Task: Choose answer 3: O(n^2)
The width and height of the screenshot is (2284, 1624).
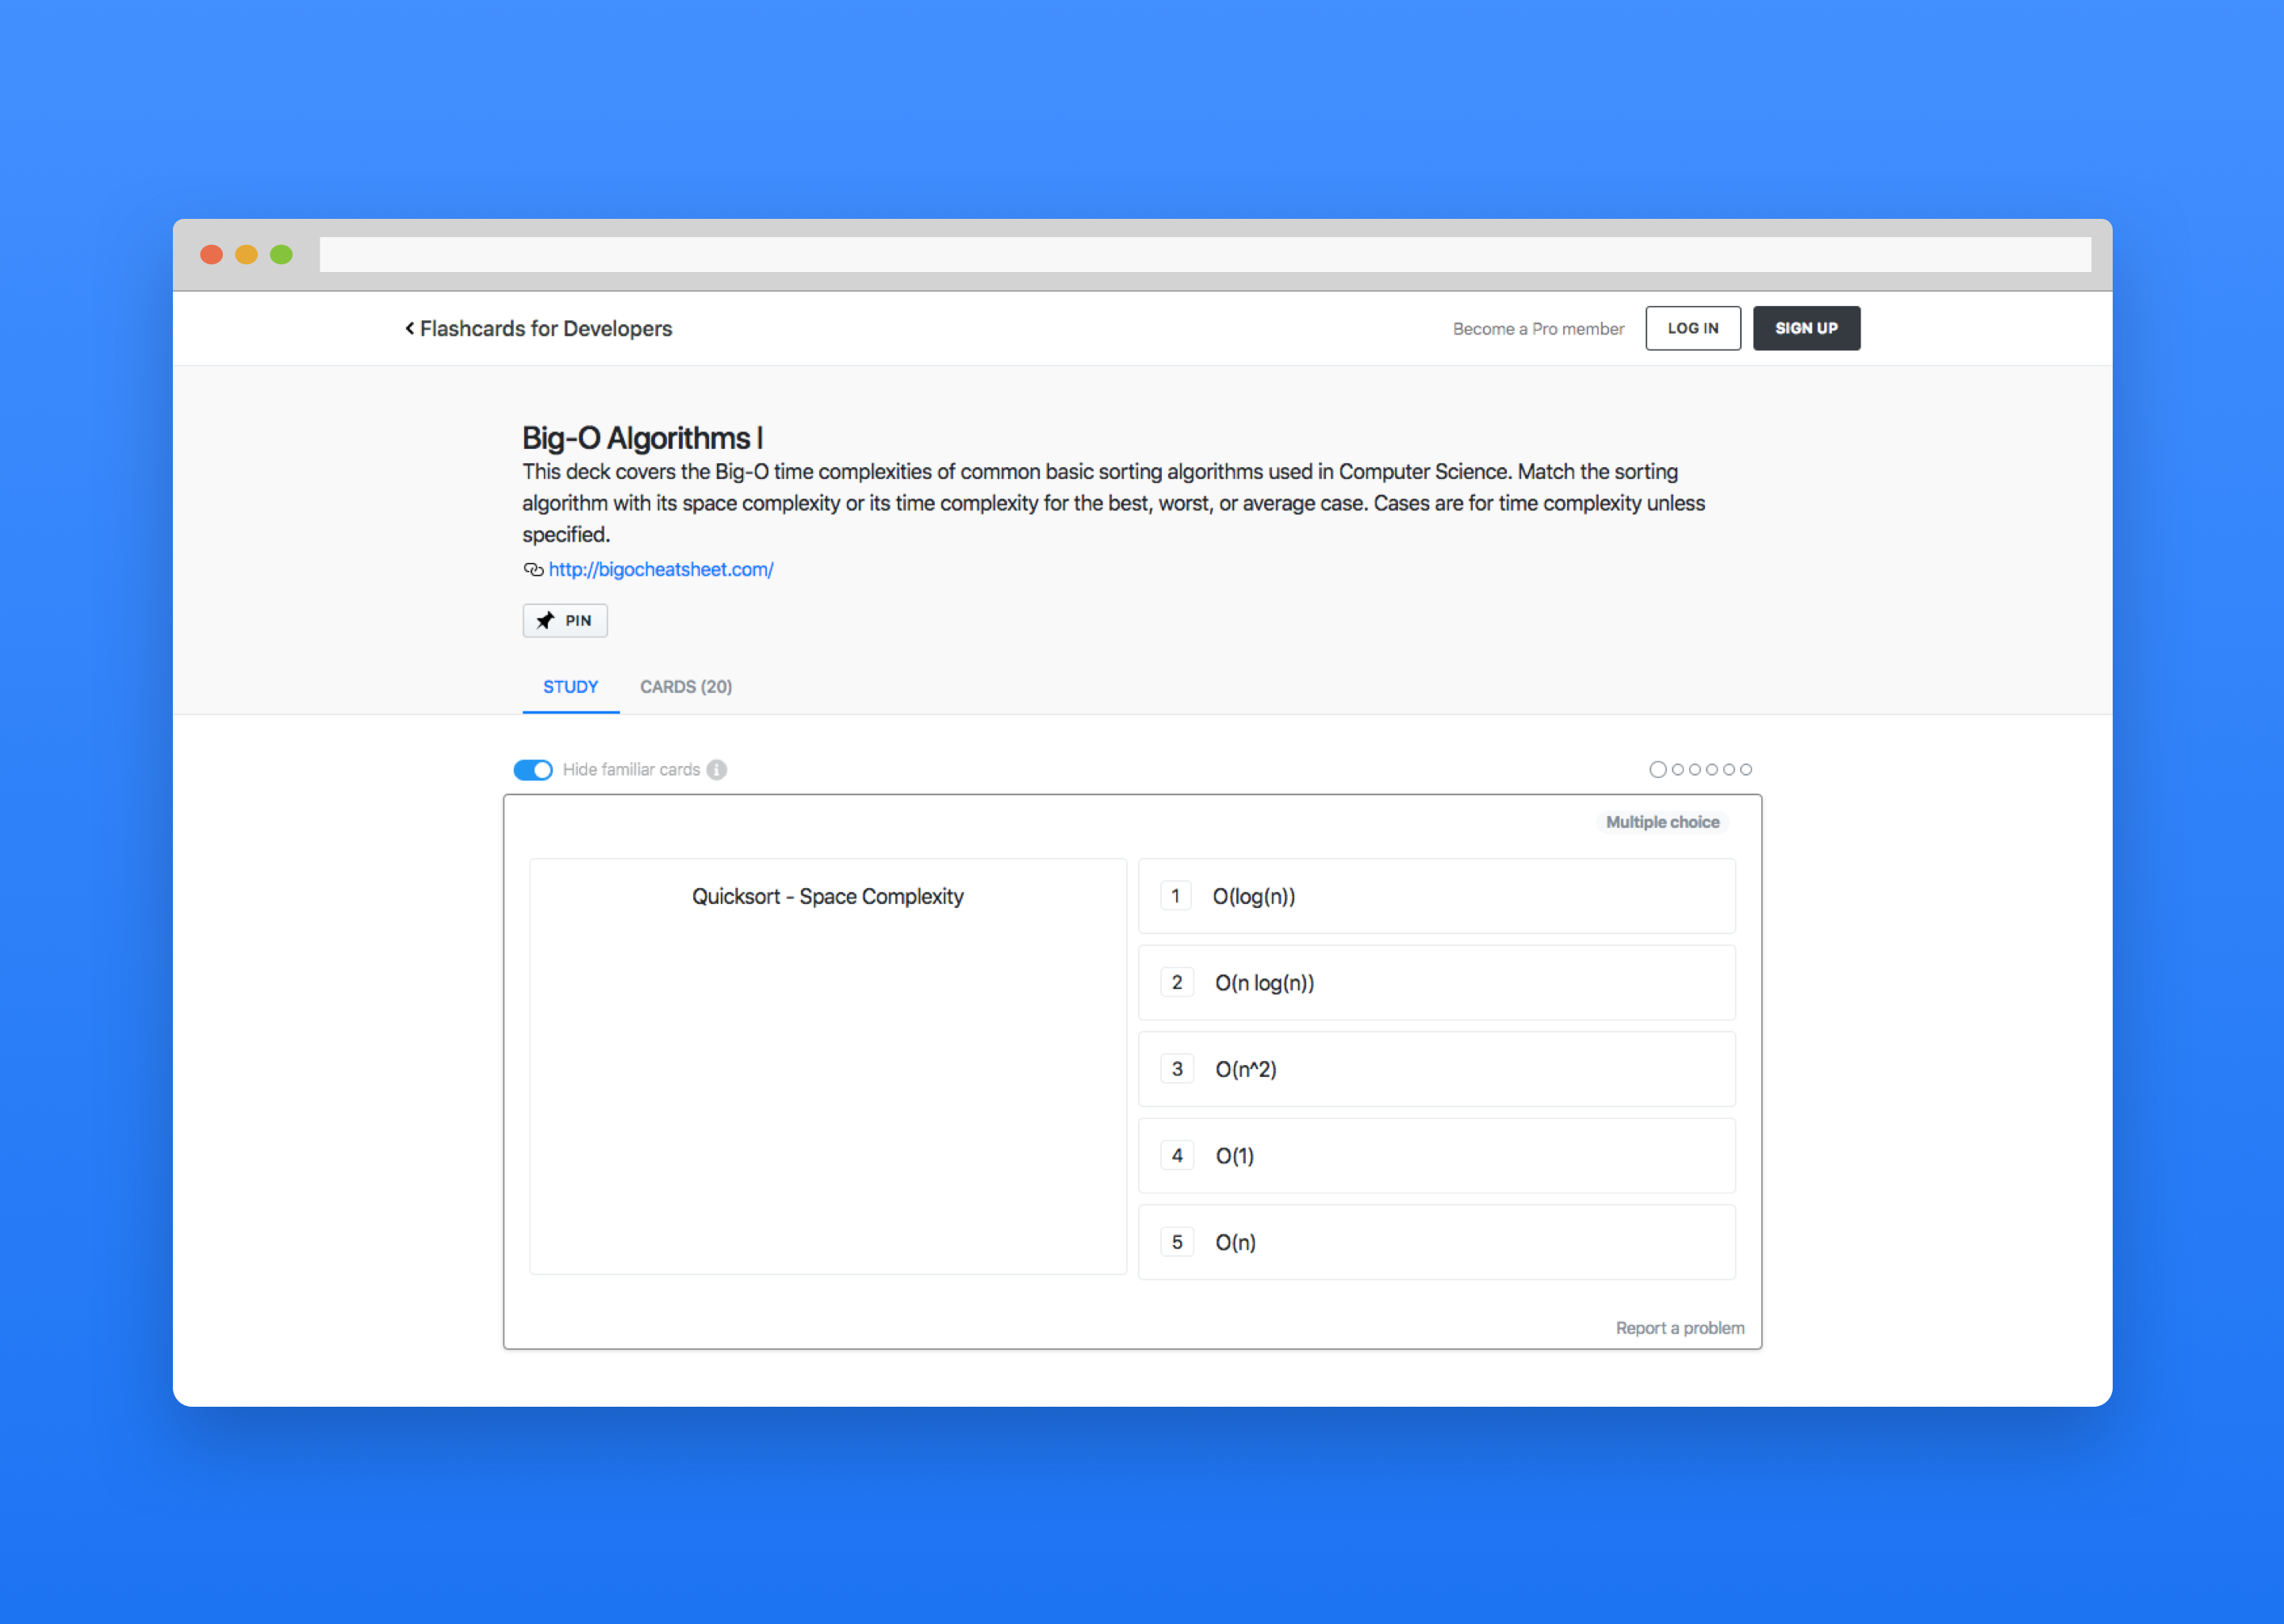Action: pos(1437,1069)
